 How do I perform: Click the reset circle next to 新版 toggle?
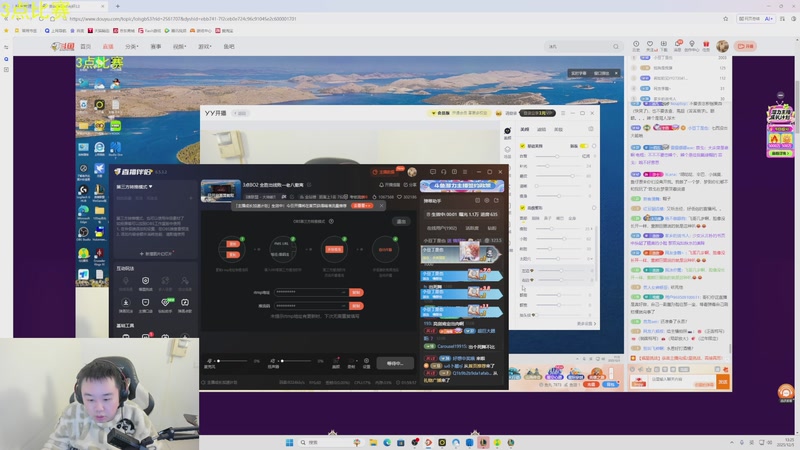[594, 146]
